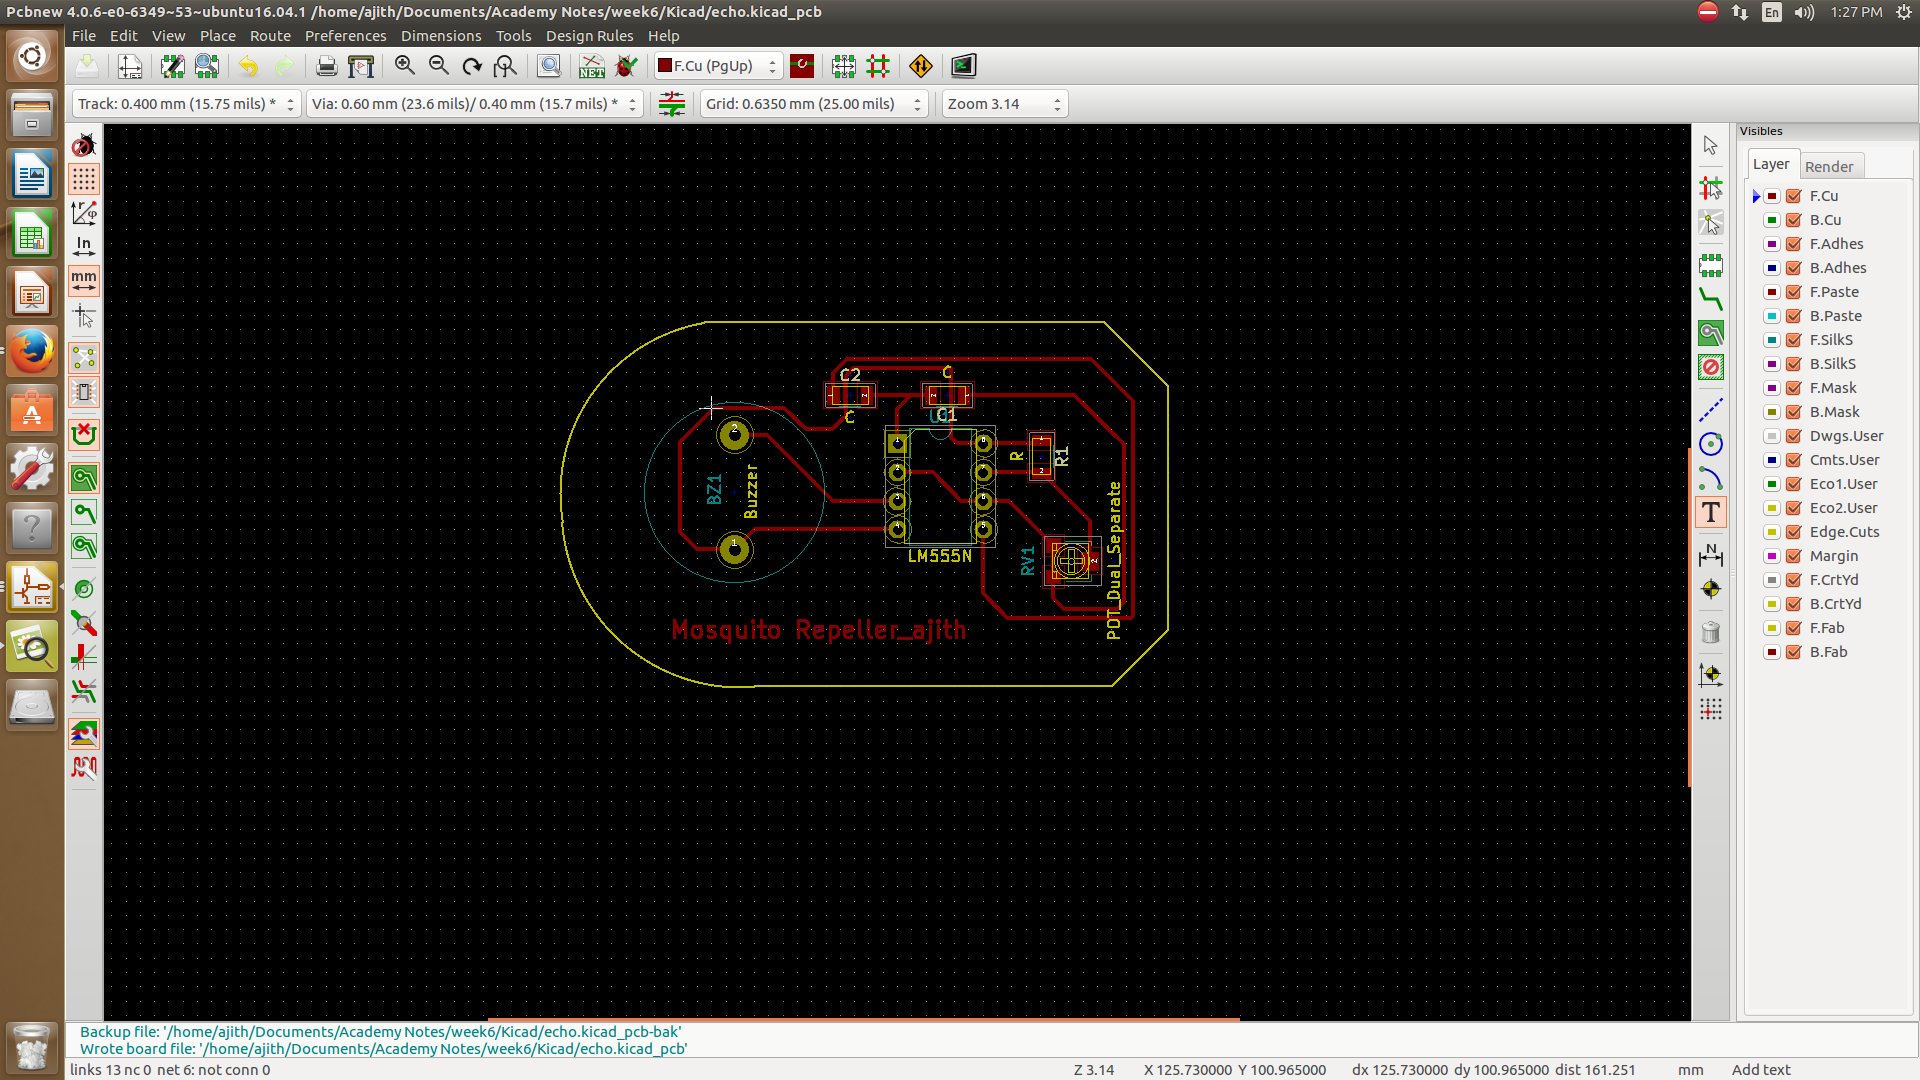
Task: Undo last command
Action: click(x=248, y=66)
